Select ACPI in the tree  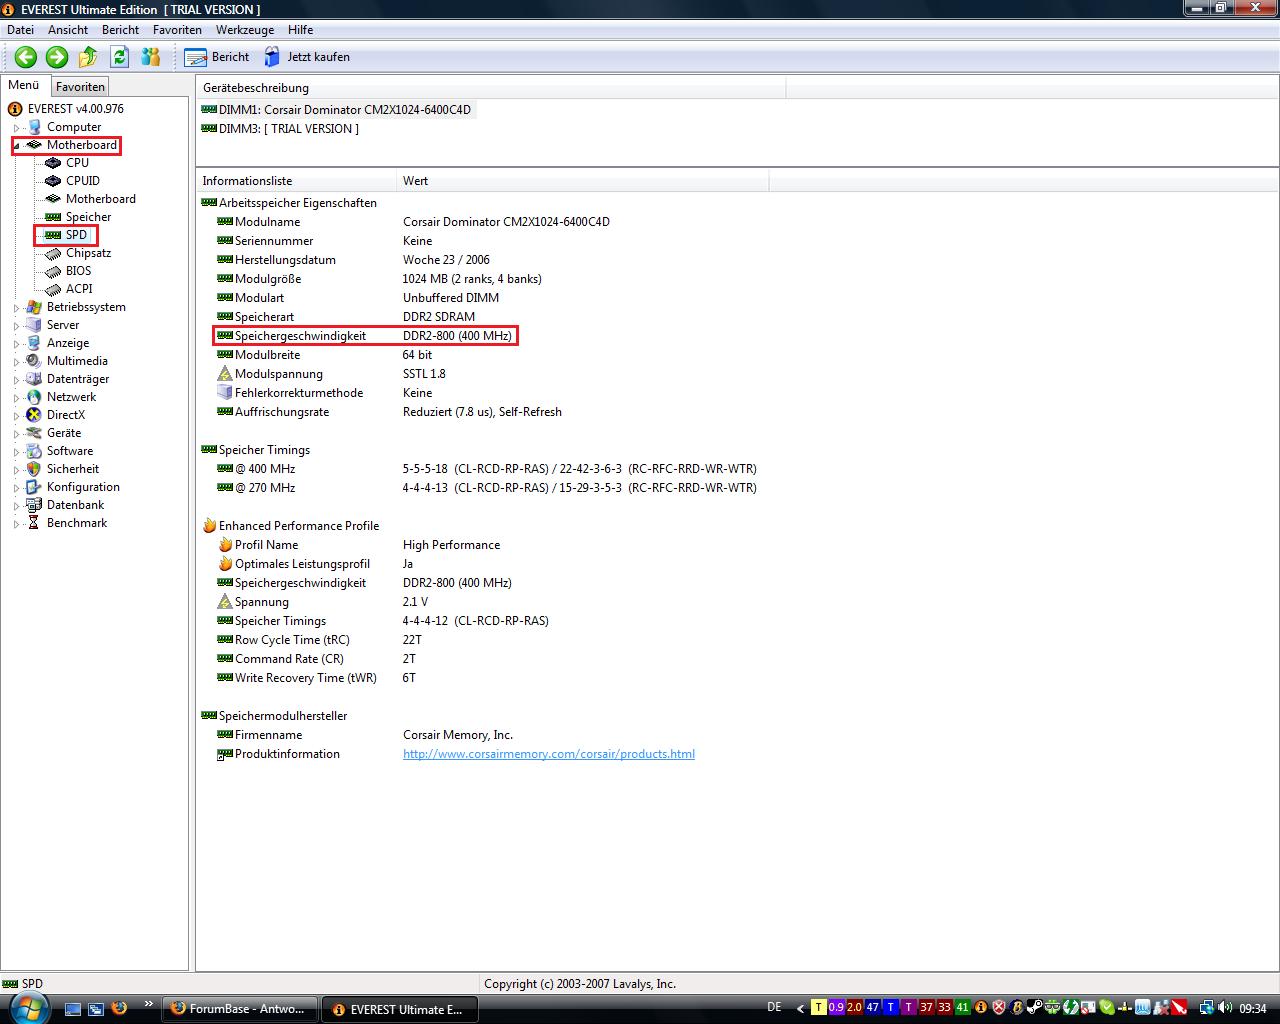[79, 289]
